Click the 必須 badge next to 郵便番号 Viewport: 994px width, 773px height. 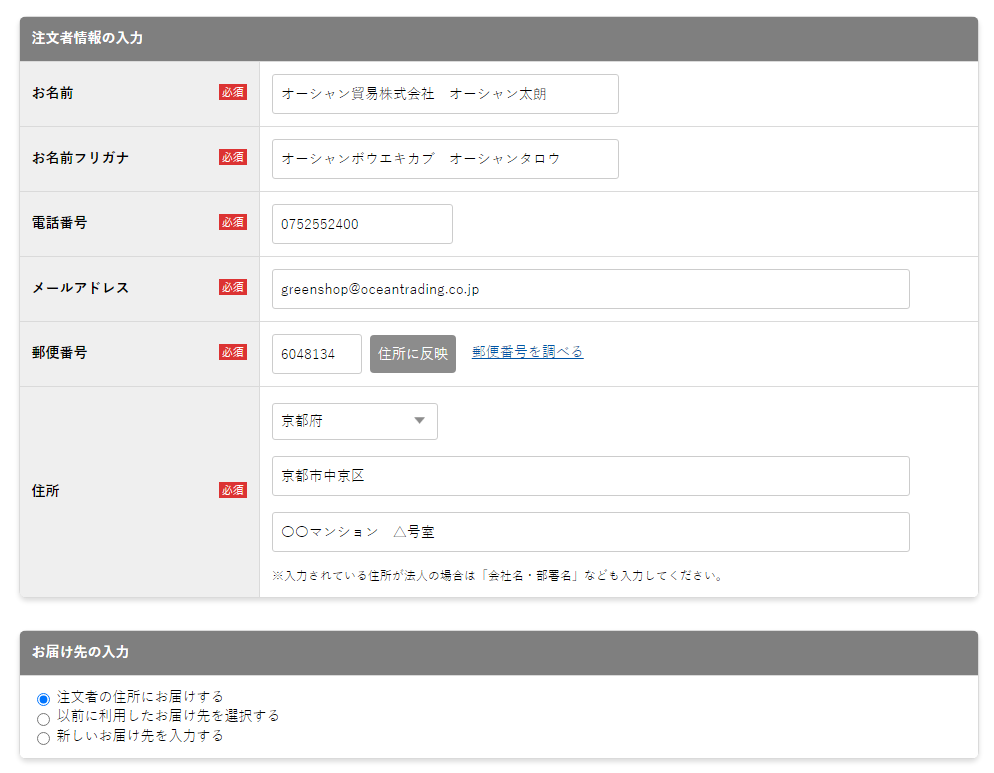click(233, 352)
